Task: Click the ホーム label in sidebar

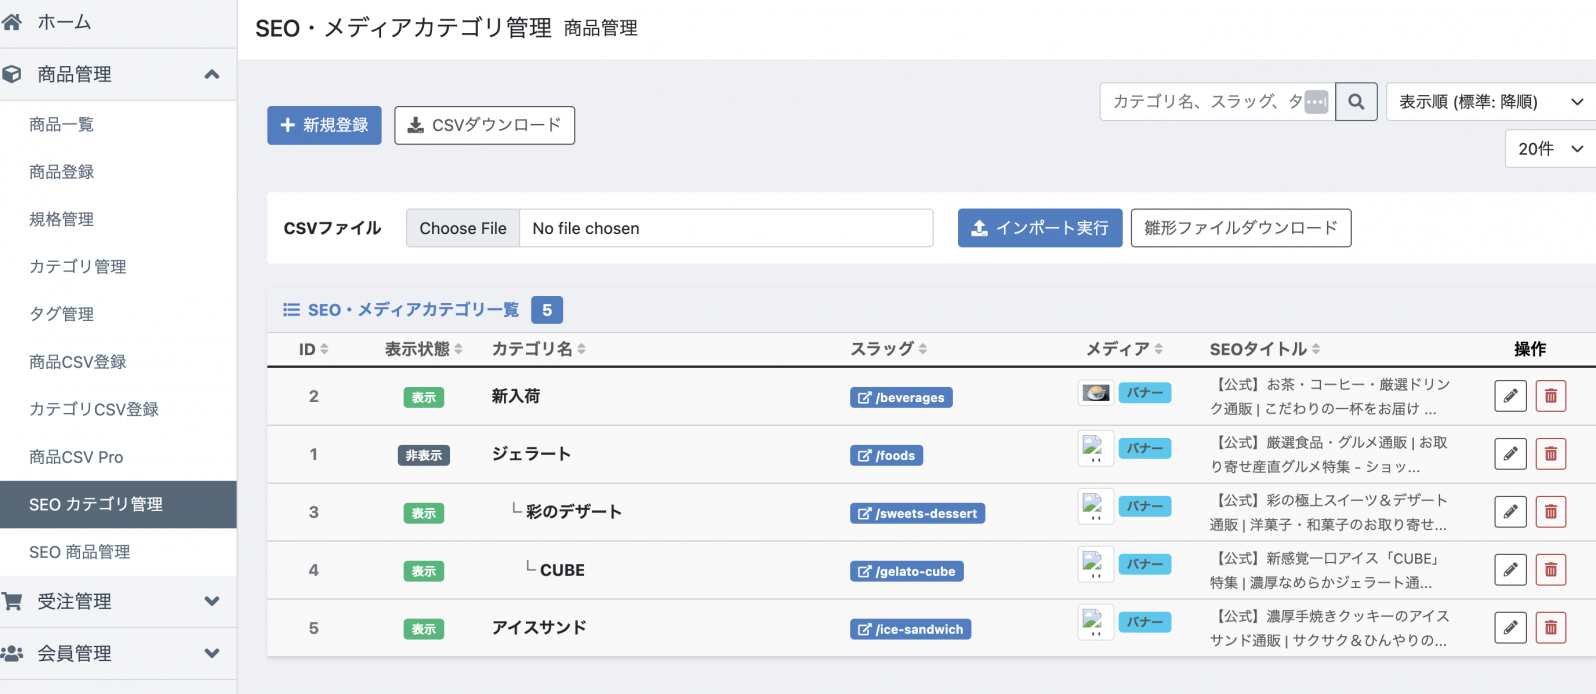Action: (x=64, y=21)
